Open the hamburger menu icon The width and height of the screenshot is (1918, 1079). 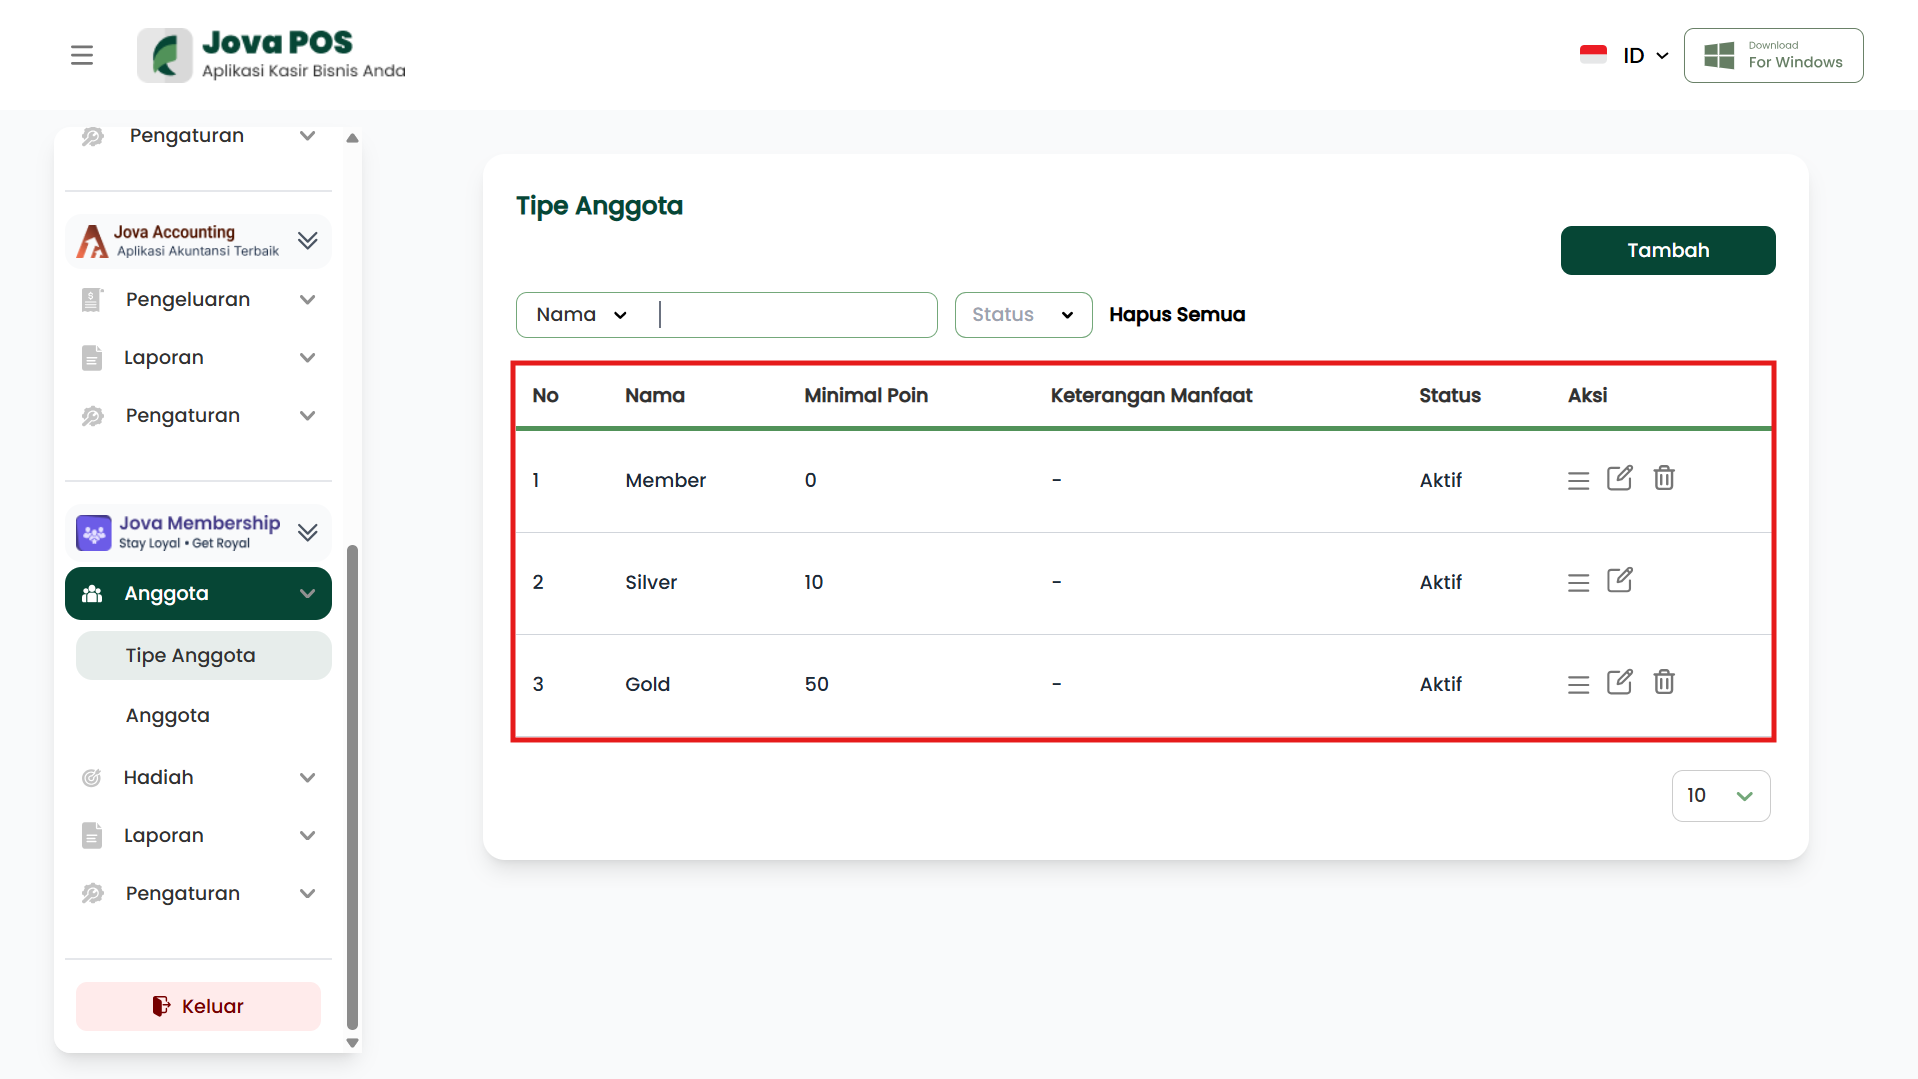tap(82, 55)
